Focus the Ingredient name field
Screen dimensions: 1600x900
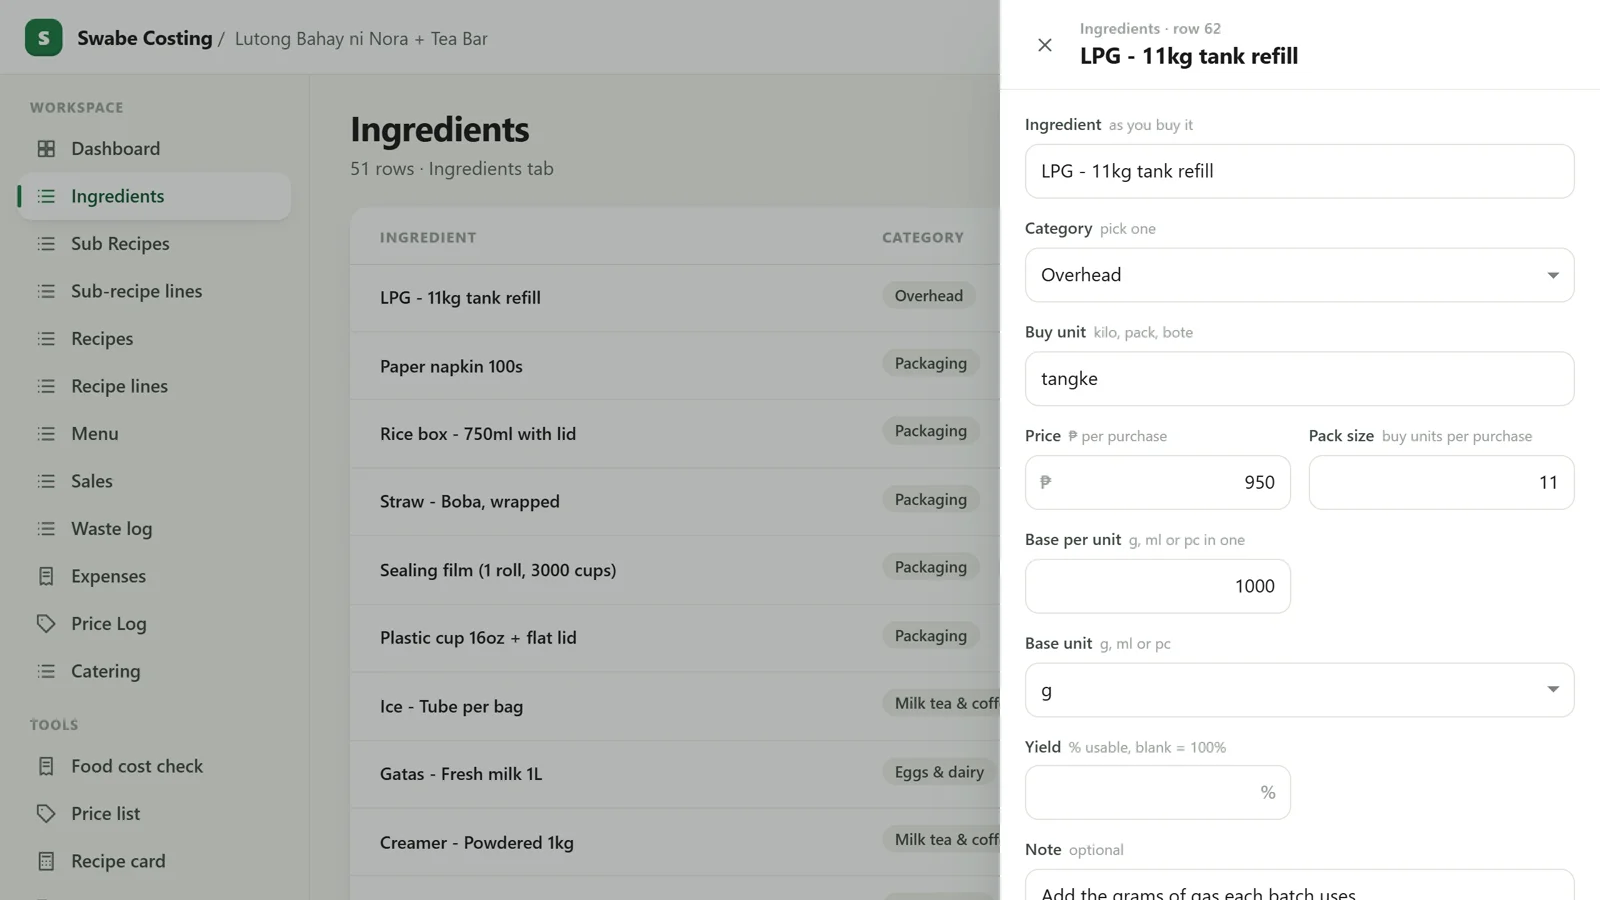[x=1299, y=171]
